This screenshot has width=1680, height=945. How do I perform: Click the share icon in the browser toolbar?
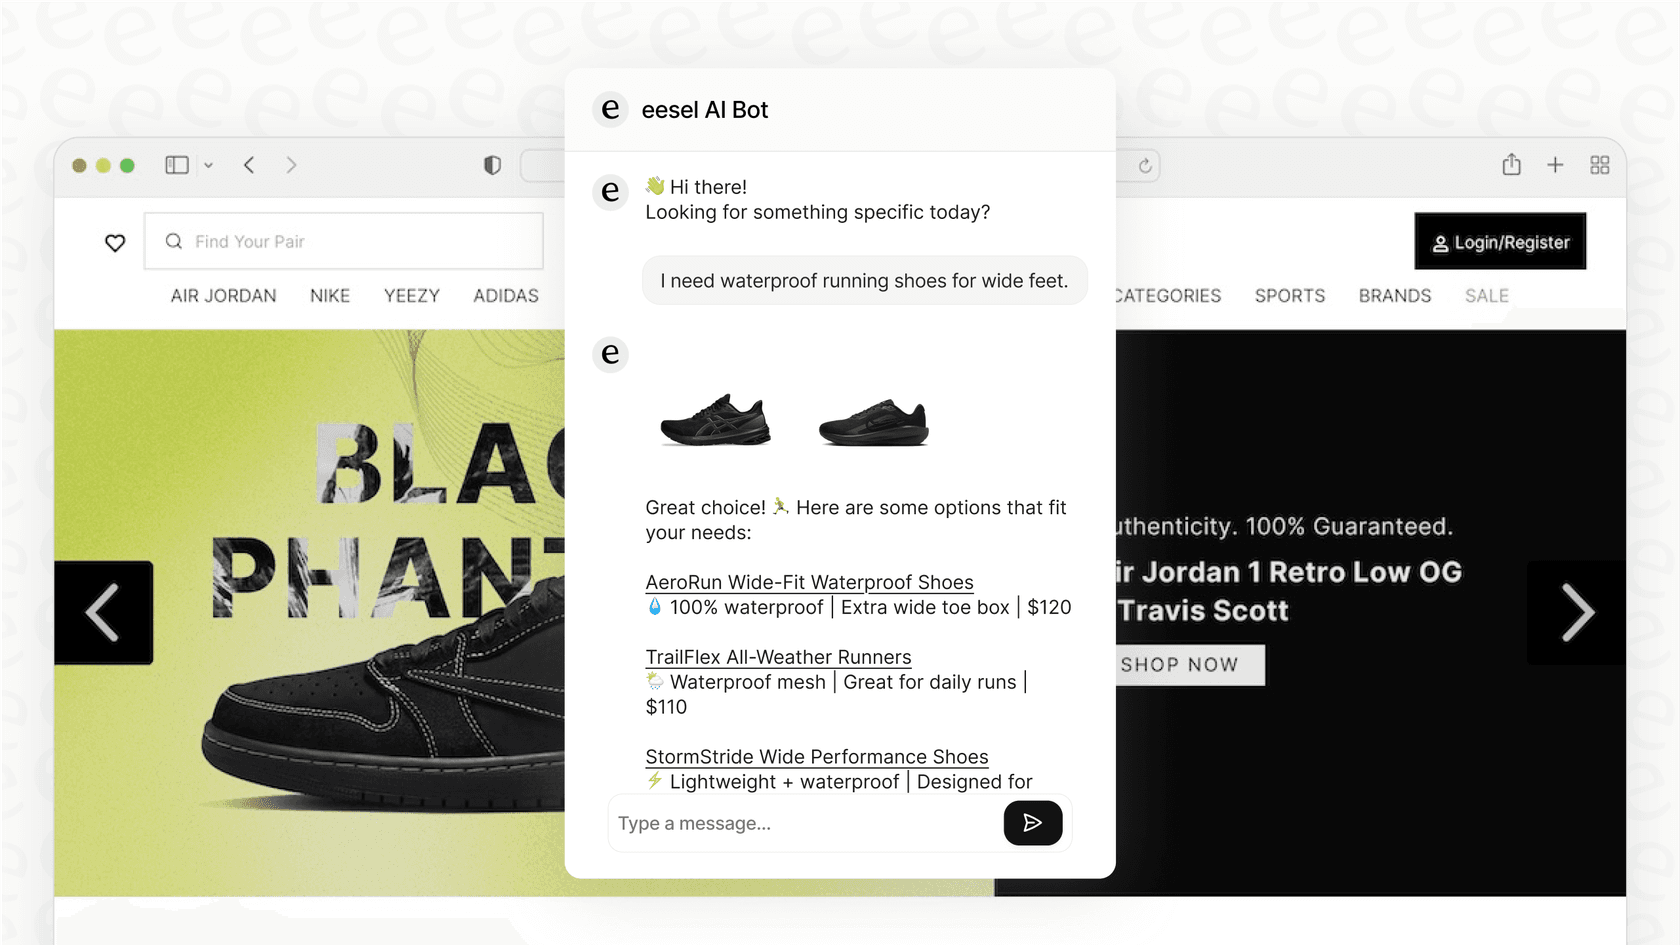(x=1511, y=164)
